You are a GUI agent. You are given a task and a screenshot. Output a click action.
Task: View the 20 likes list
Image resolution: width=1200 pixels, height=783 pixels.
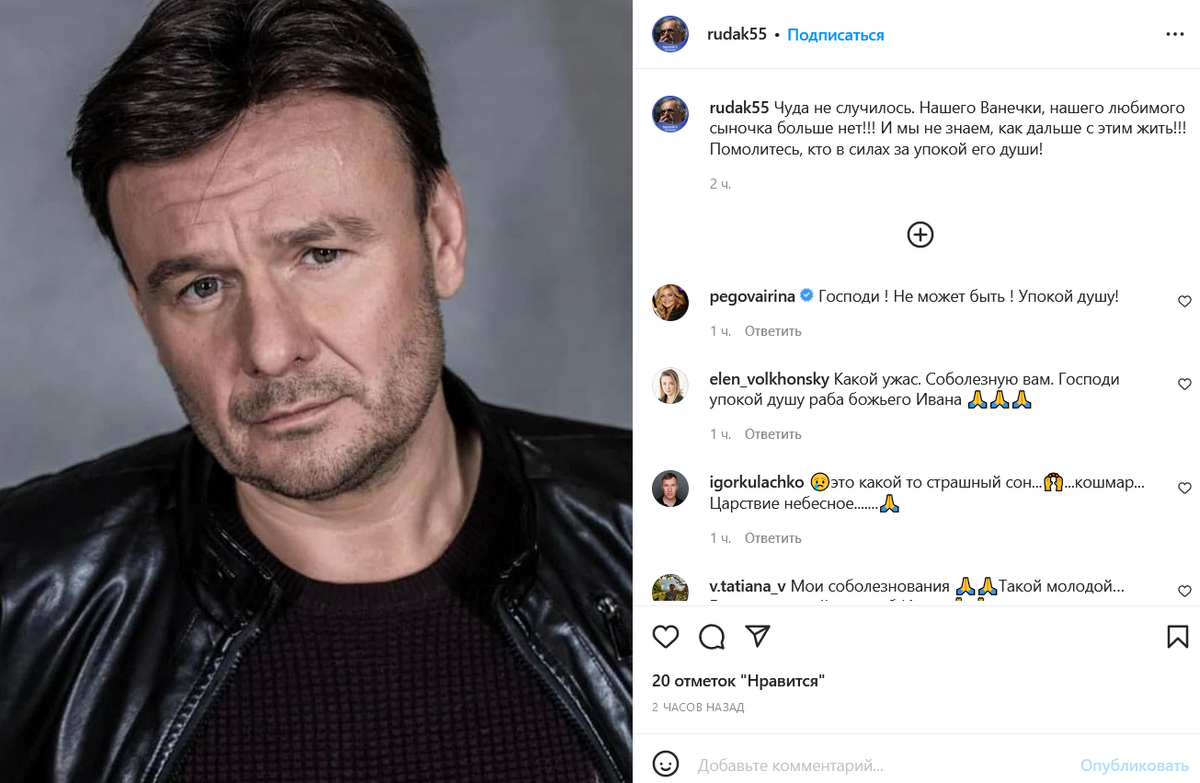(x=738, y=681)
